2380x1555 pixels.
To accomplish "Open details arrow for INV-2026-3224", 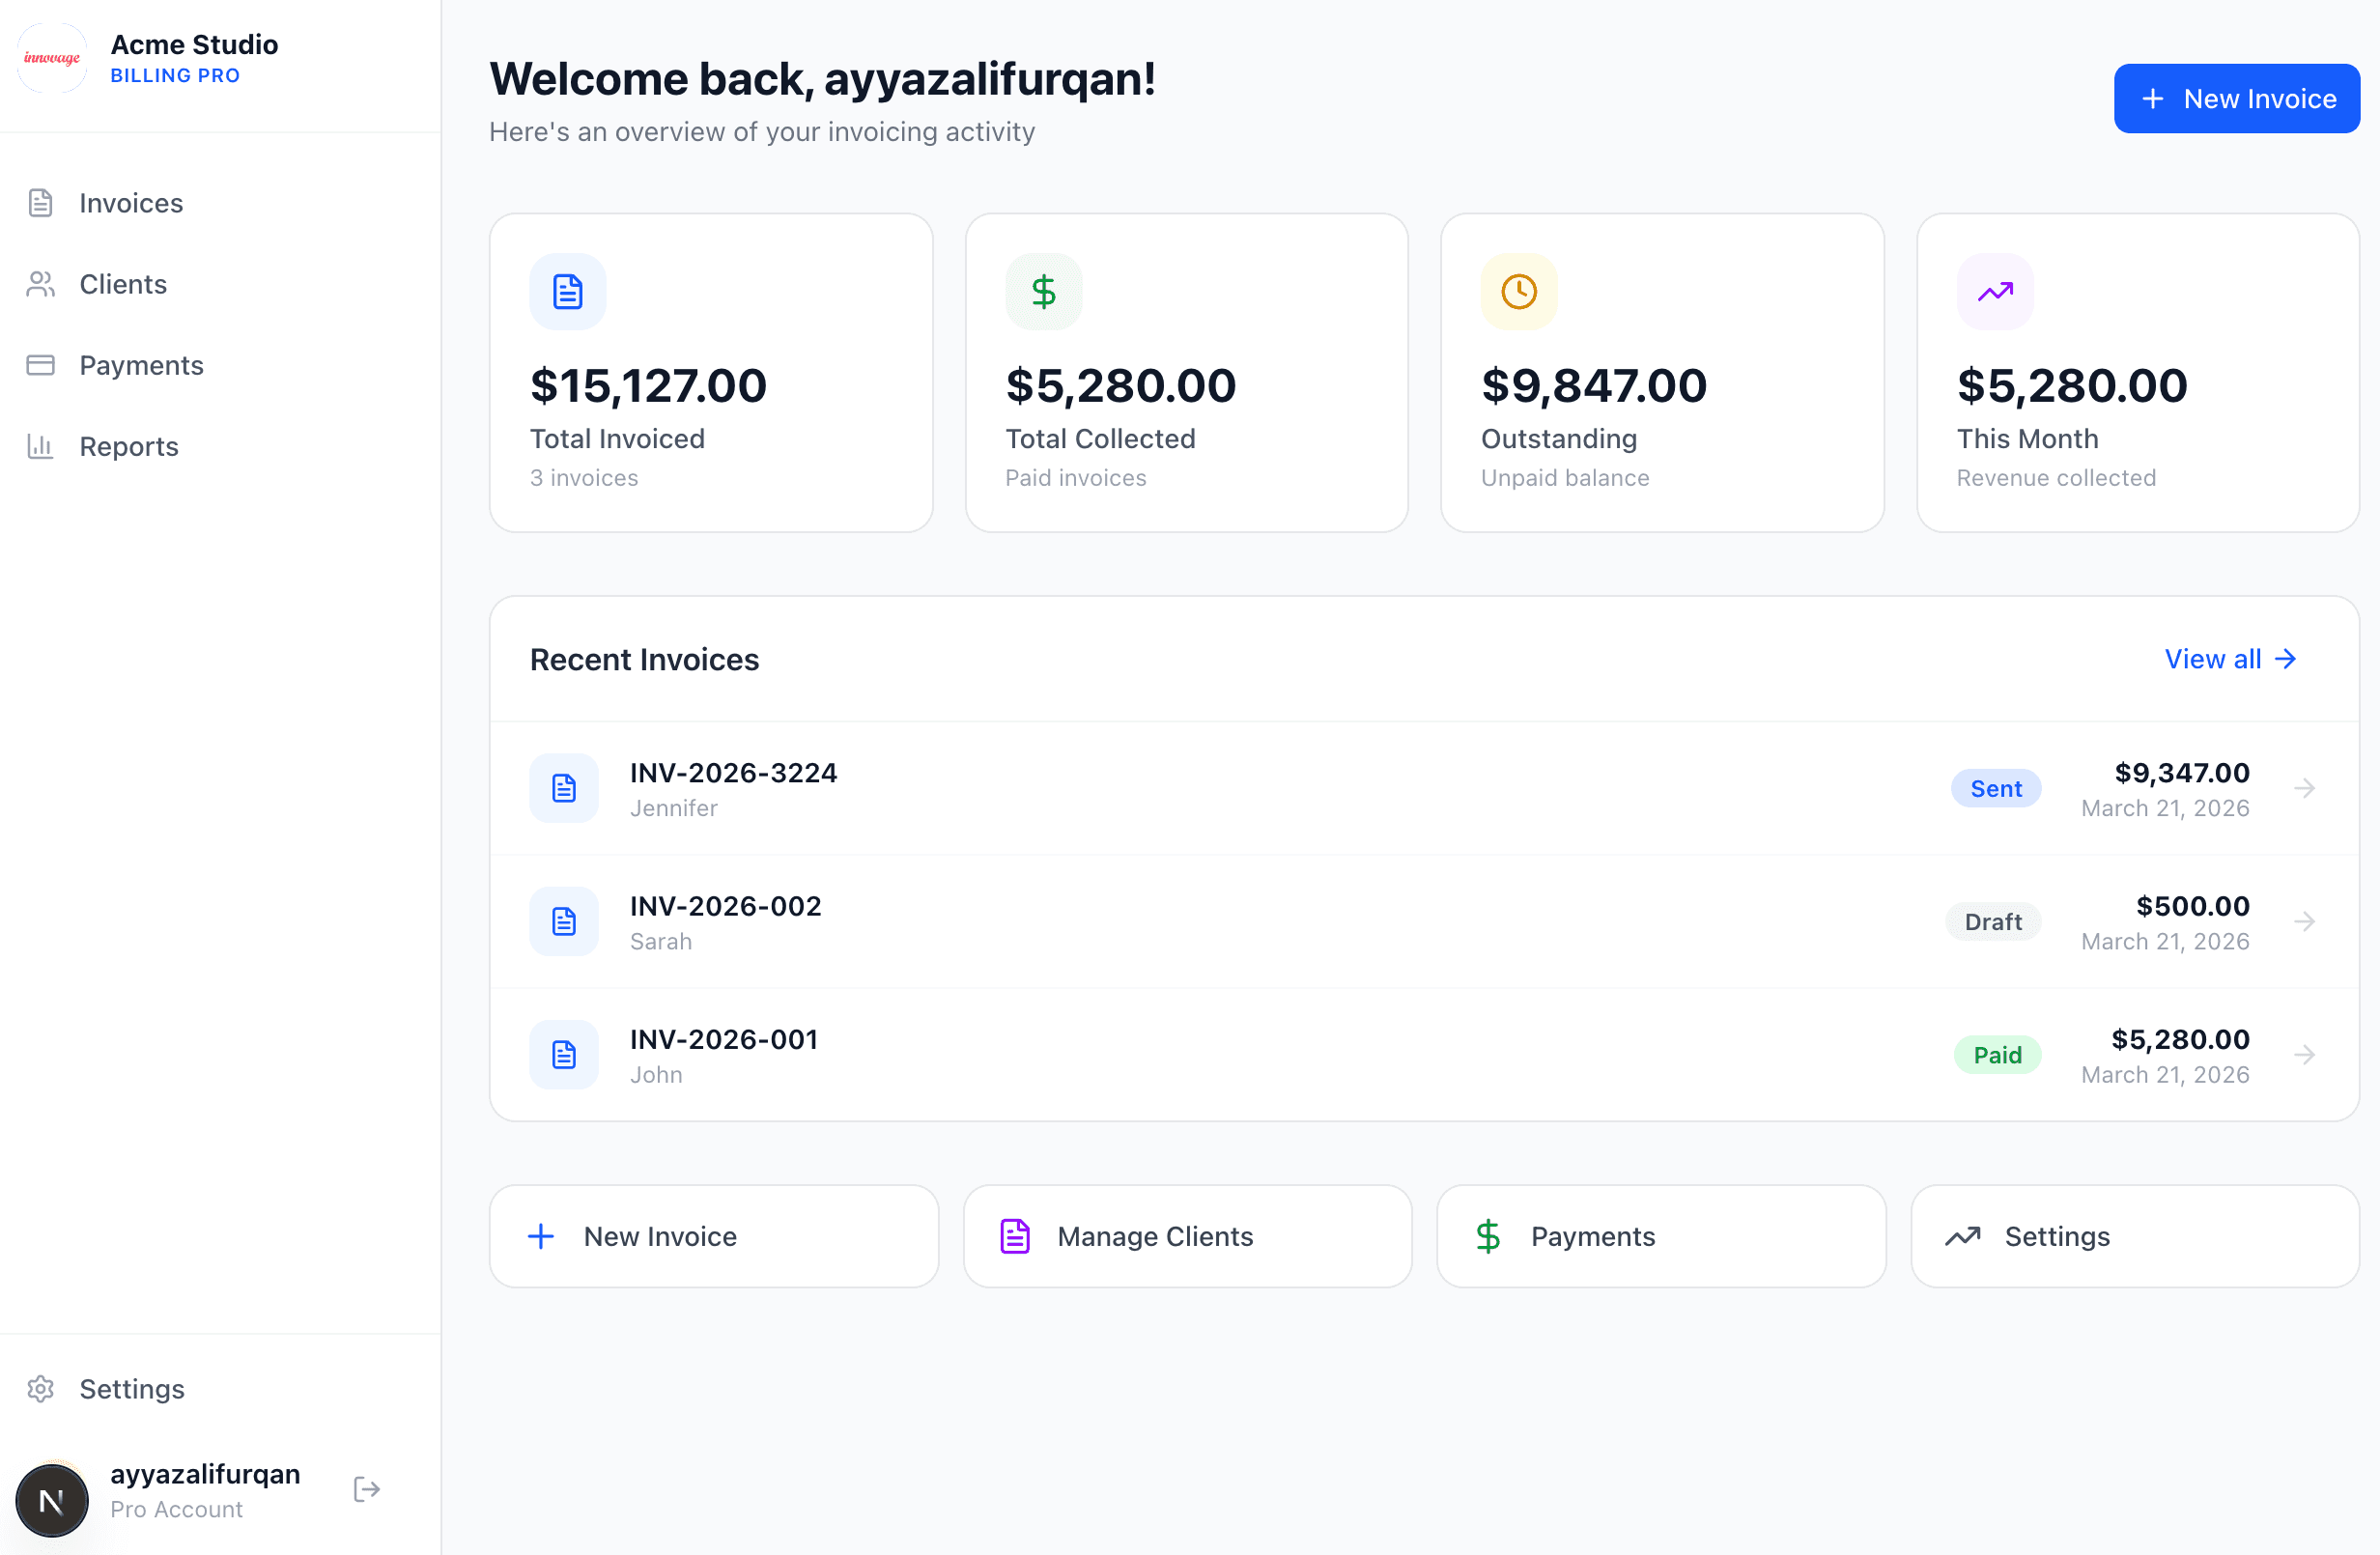I will click(x=2306, y=788).
